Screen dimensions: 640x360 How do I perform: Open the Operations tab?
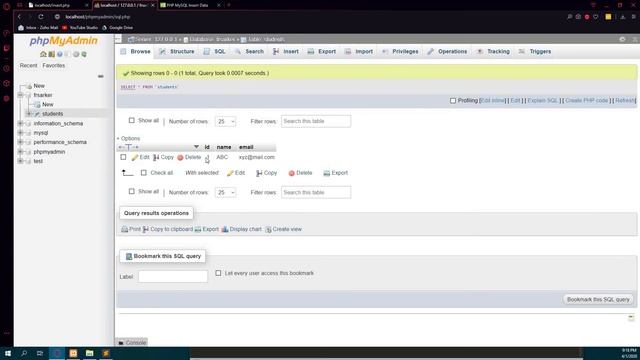coord(447,51)
